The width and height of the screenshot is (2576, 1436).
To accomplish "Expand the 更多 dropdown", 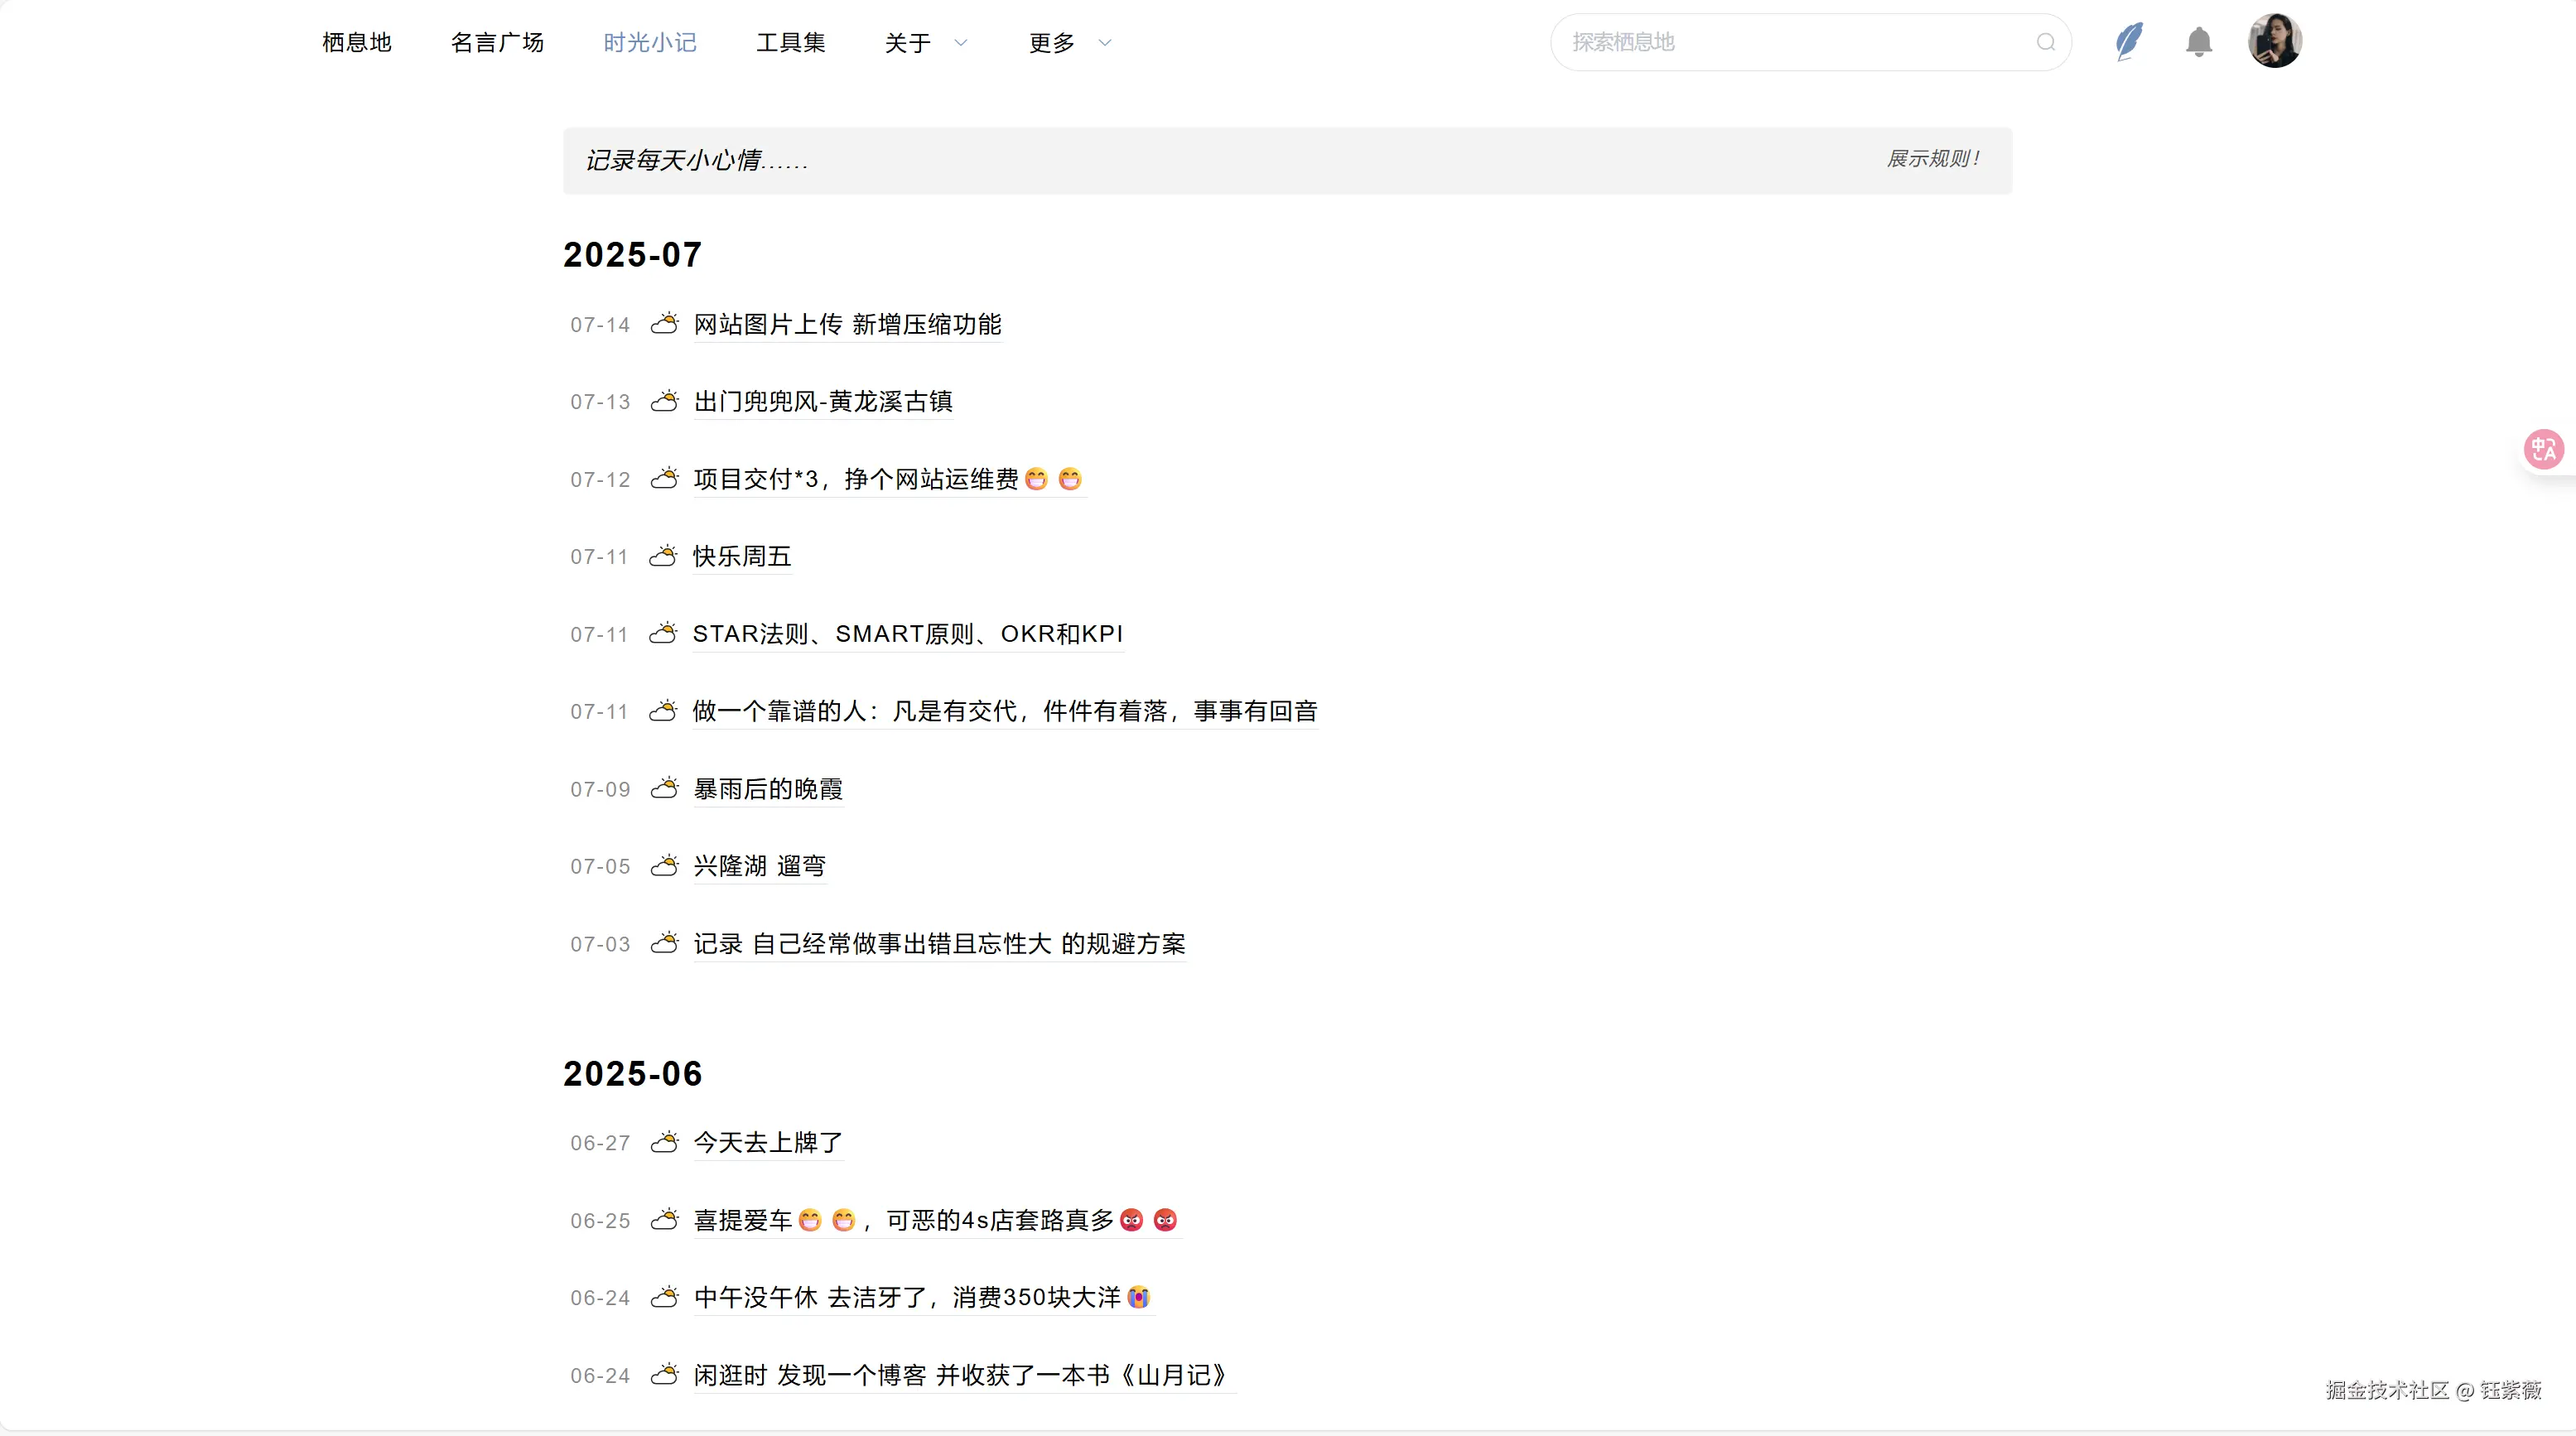I will (x=1066, y=42).
